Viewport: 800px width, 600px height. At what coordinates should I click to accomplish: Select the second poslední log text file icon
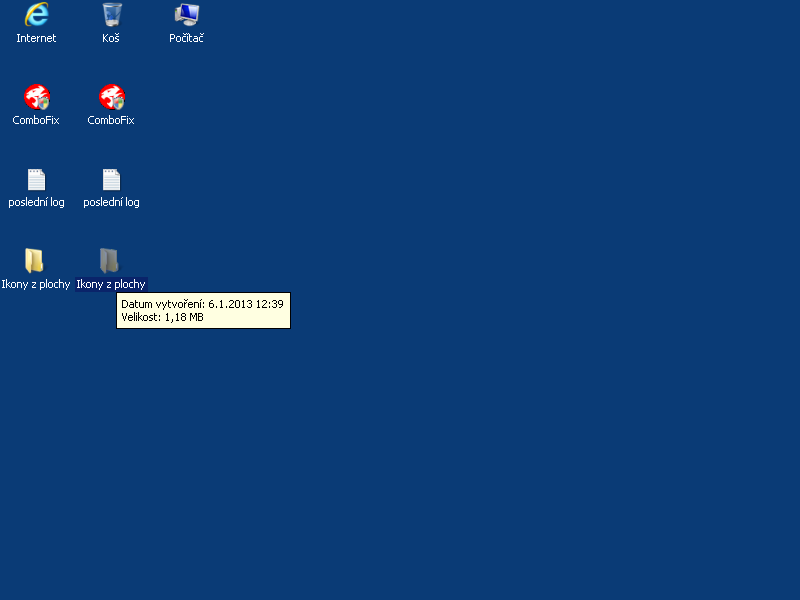[111, 180]
